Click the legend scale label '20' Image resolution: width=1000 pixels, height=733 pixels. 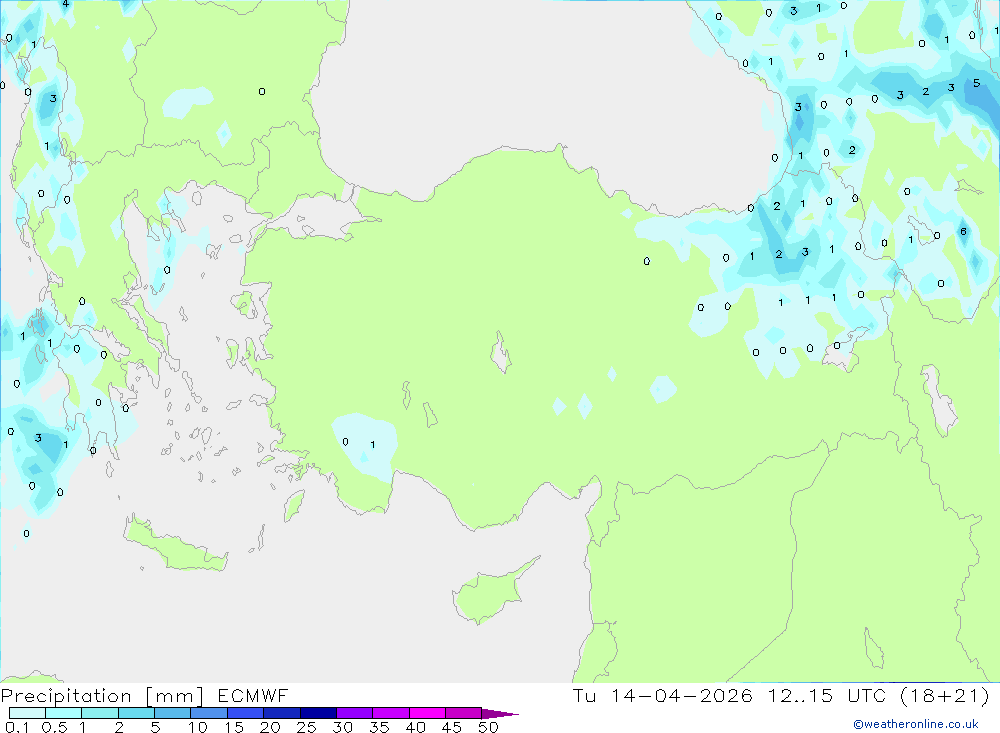pyautogui.click(x=270, y=727)
